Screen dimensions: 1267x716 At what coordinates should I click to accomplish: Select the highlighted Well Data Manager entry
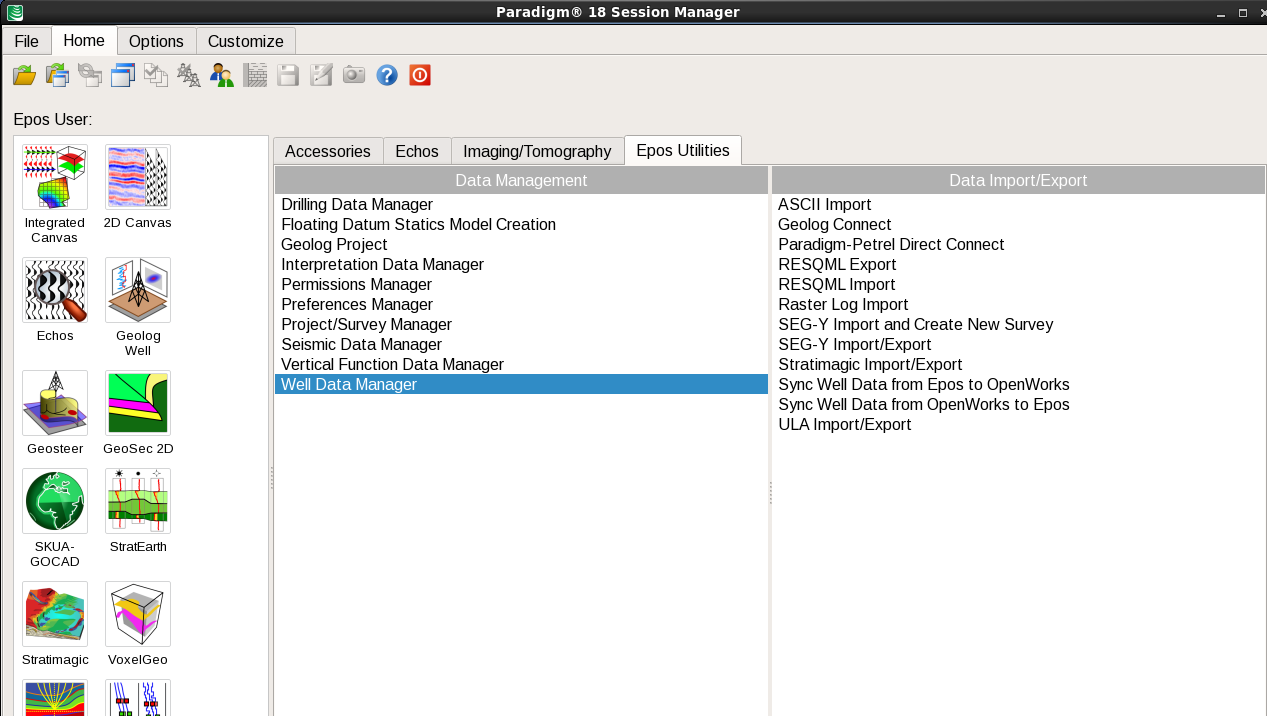pos(521,384)
